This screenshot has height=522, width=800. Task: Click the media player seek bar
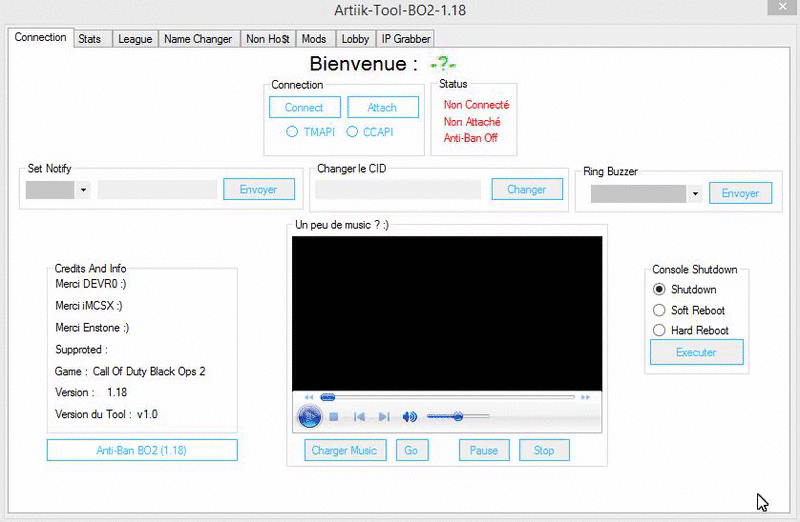447,397
